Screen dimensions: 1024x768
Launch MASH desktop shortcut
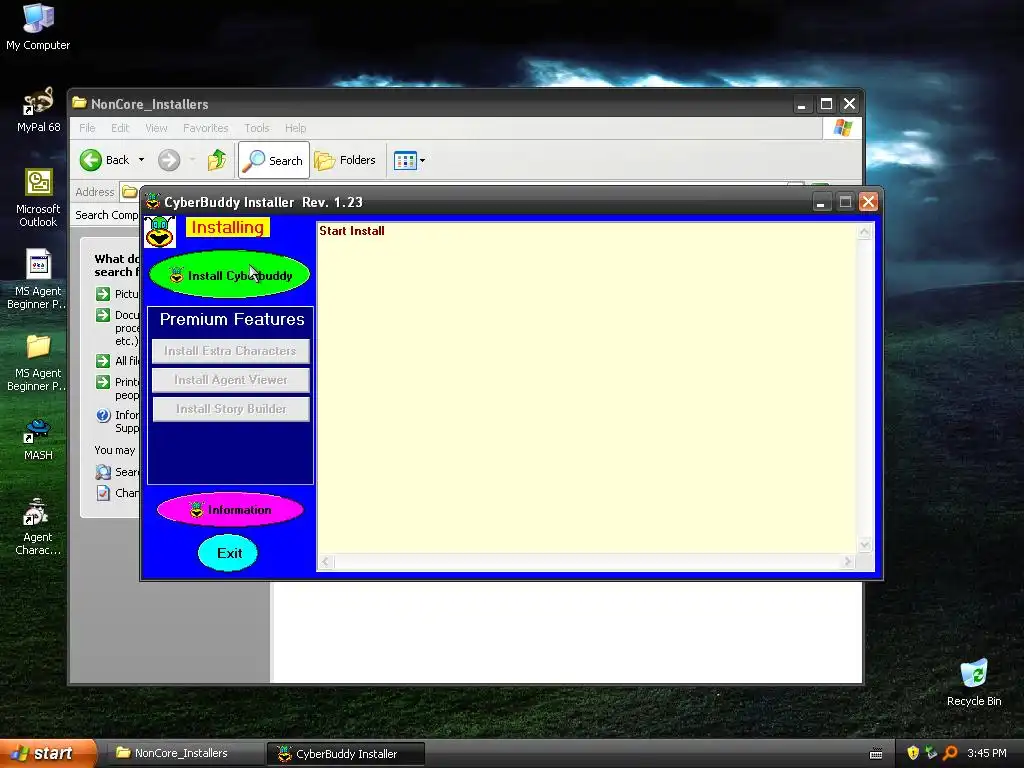[x=38, y=440]
